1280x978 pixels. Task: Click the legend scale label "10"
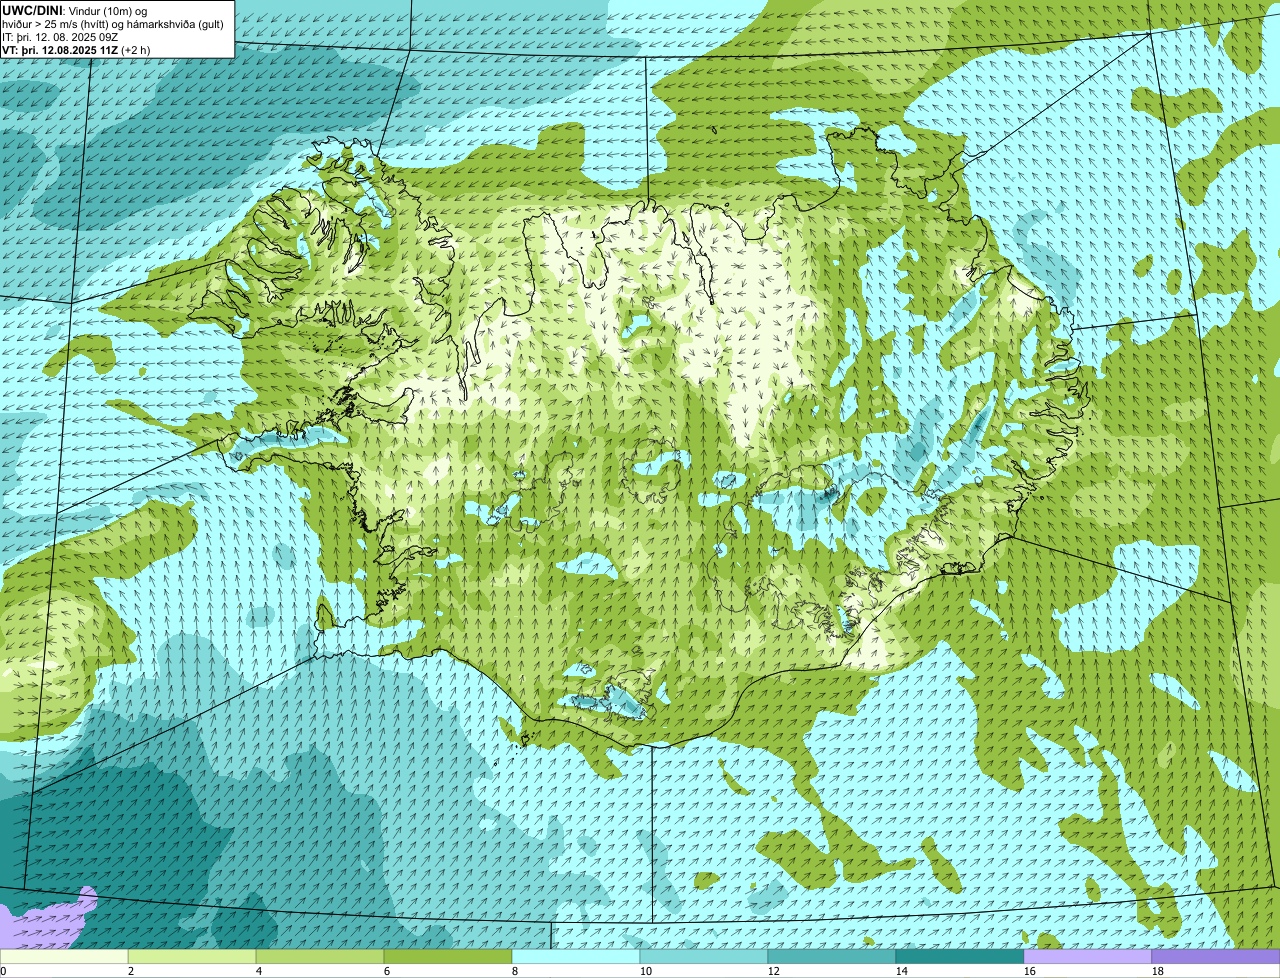coord(646,971)
